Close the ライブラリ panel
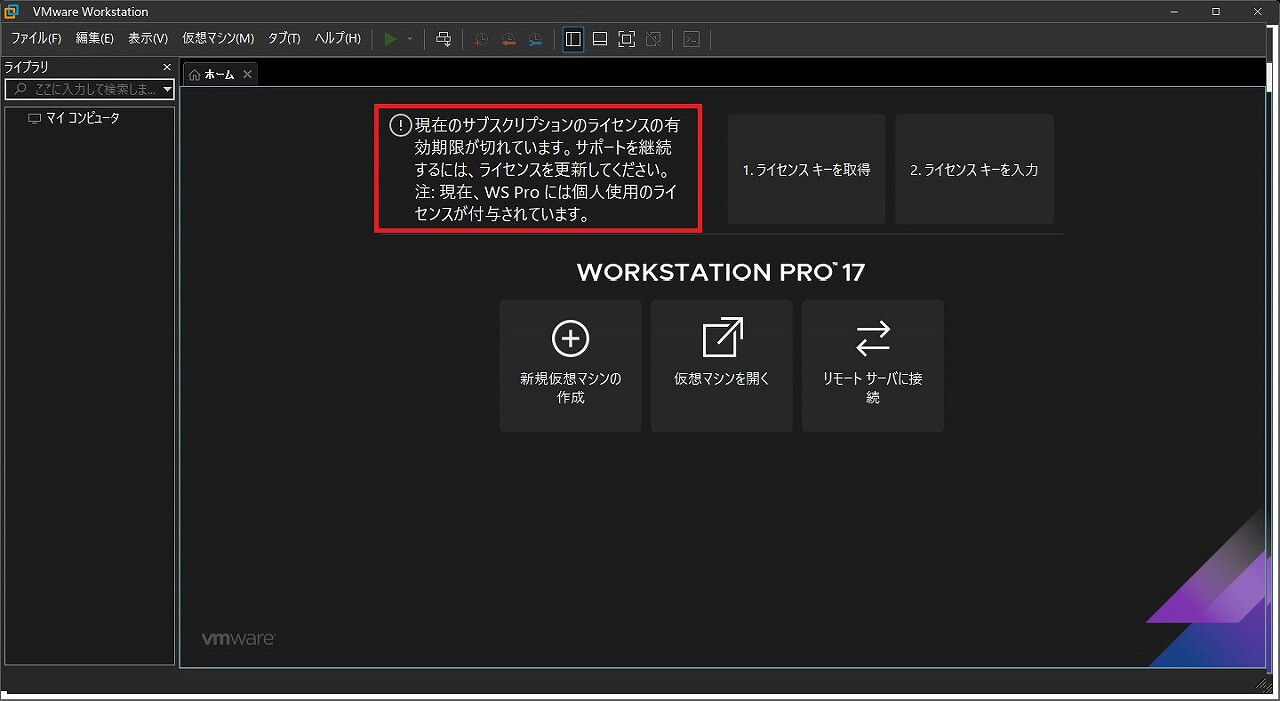This screenshot has height=701, width=1280. tap(167, 67)
